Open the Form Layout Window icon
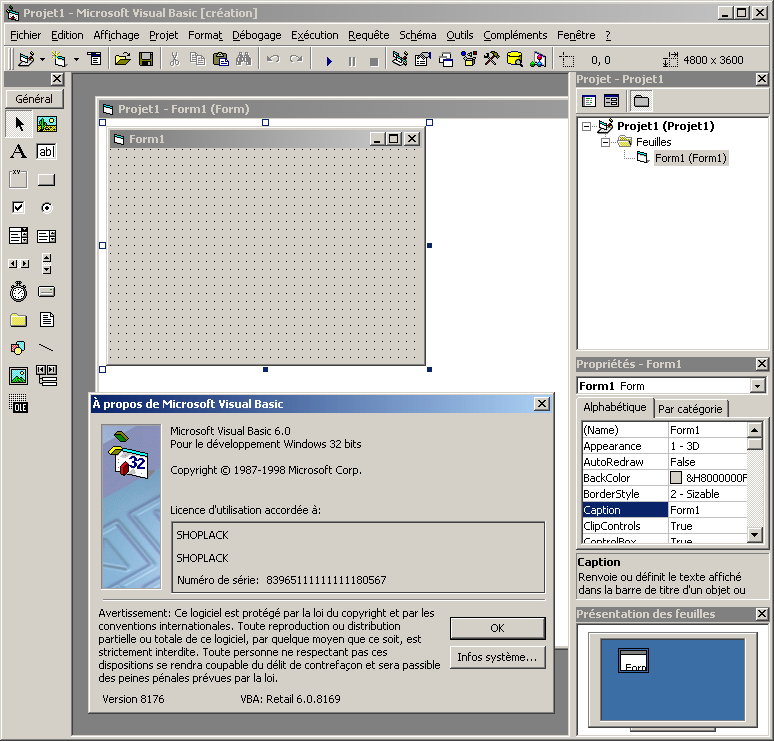The height and width of the screenshot is (741, 774). 446,60
